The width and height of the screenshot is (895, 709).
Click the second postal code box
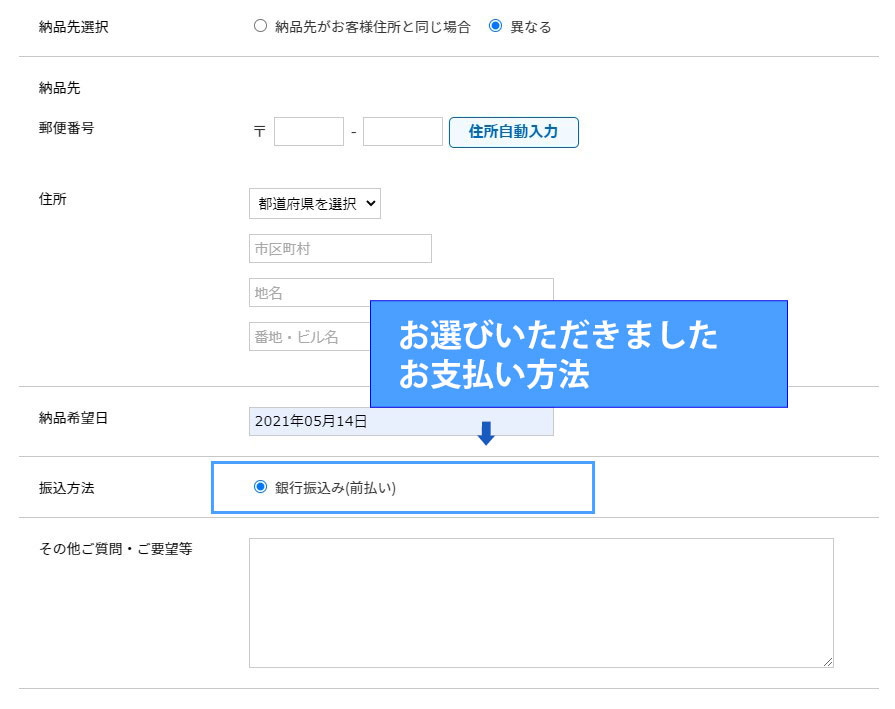coord(402,132)
